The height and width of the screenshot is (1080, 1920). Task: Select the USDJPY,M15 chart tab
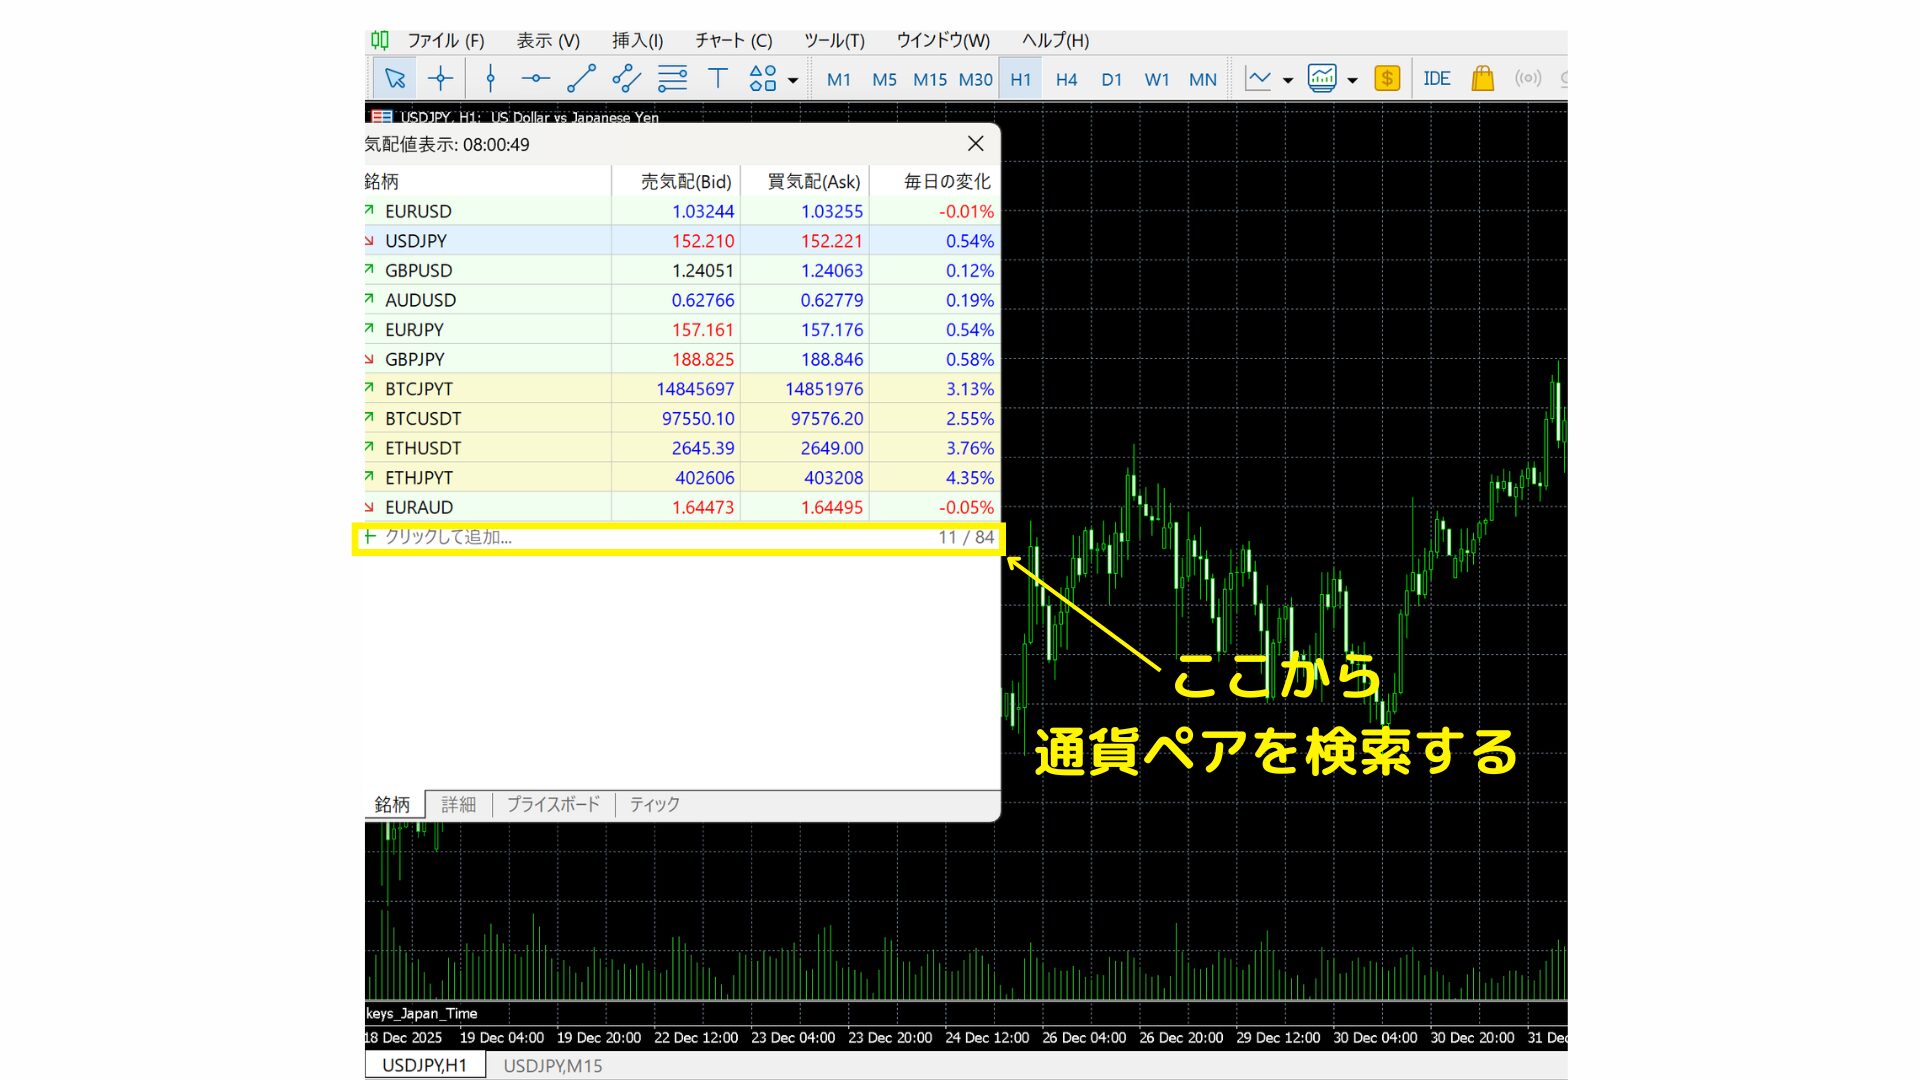553,1065
